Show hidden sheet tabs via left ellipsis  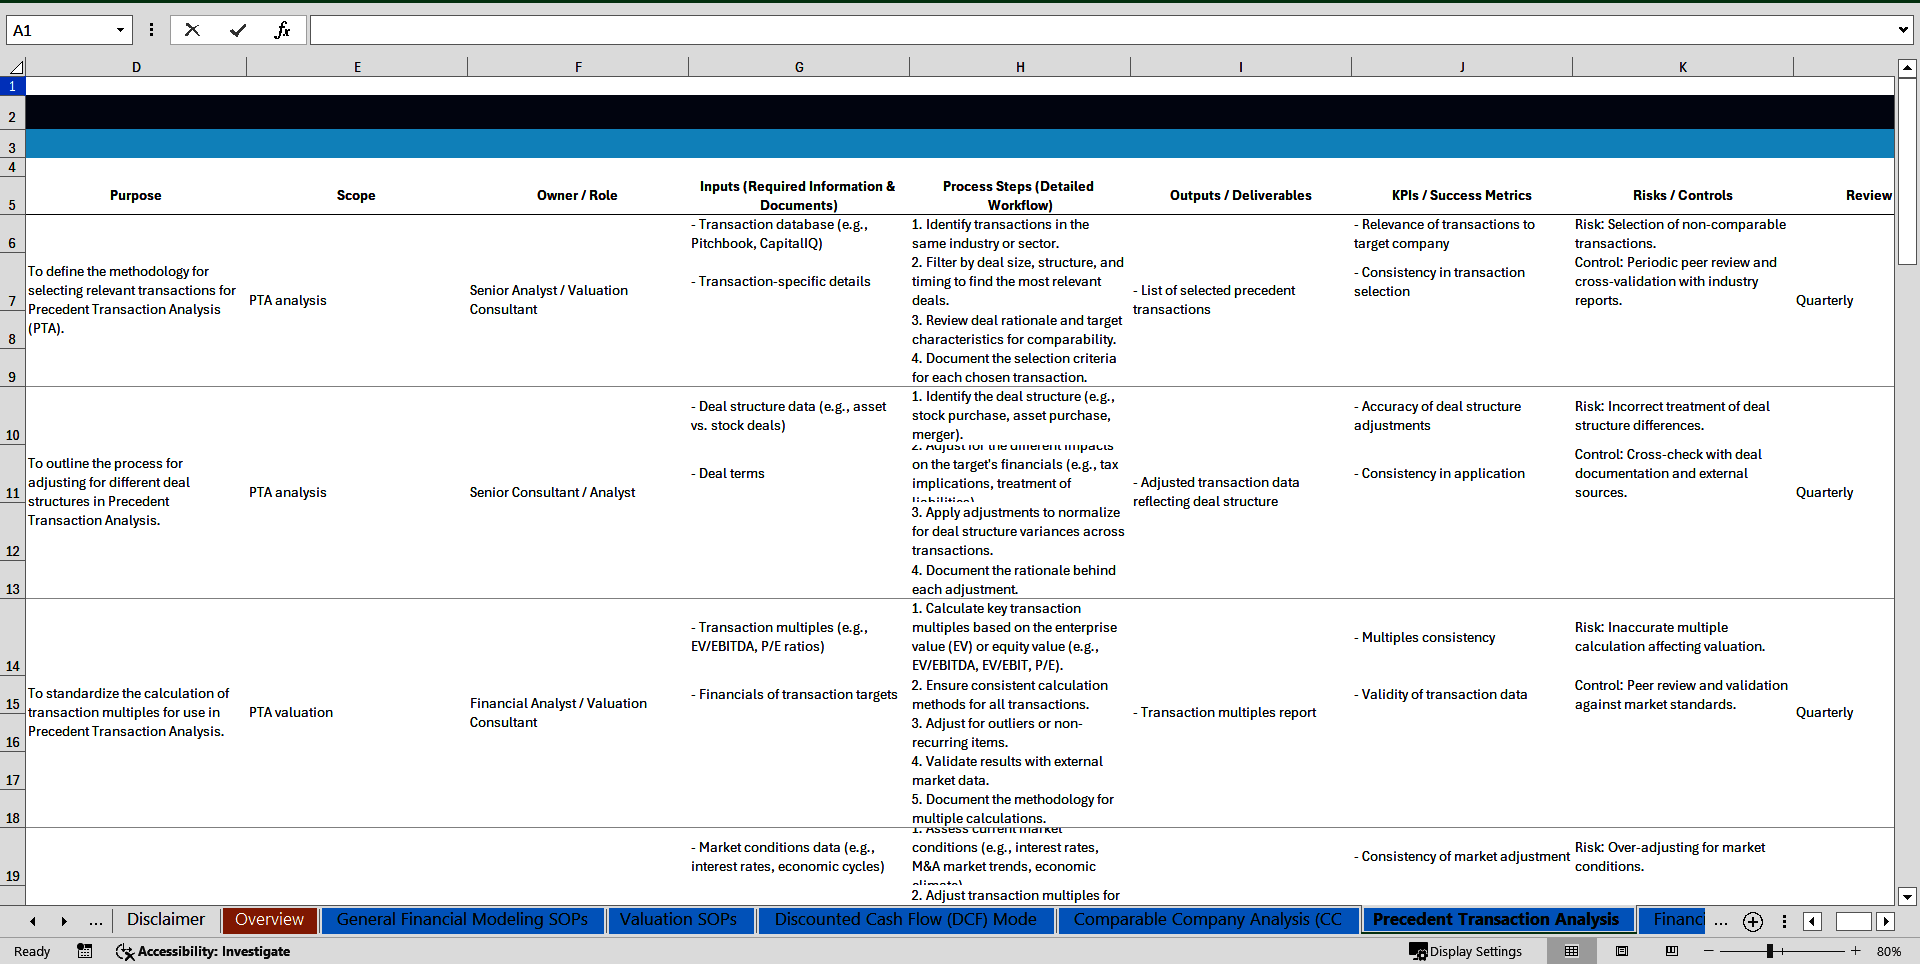(95, 921)
